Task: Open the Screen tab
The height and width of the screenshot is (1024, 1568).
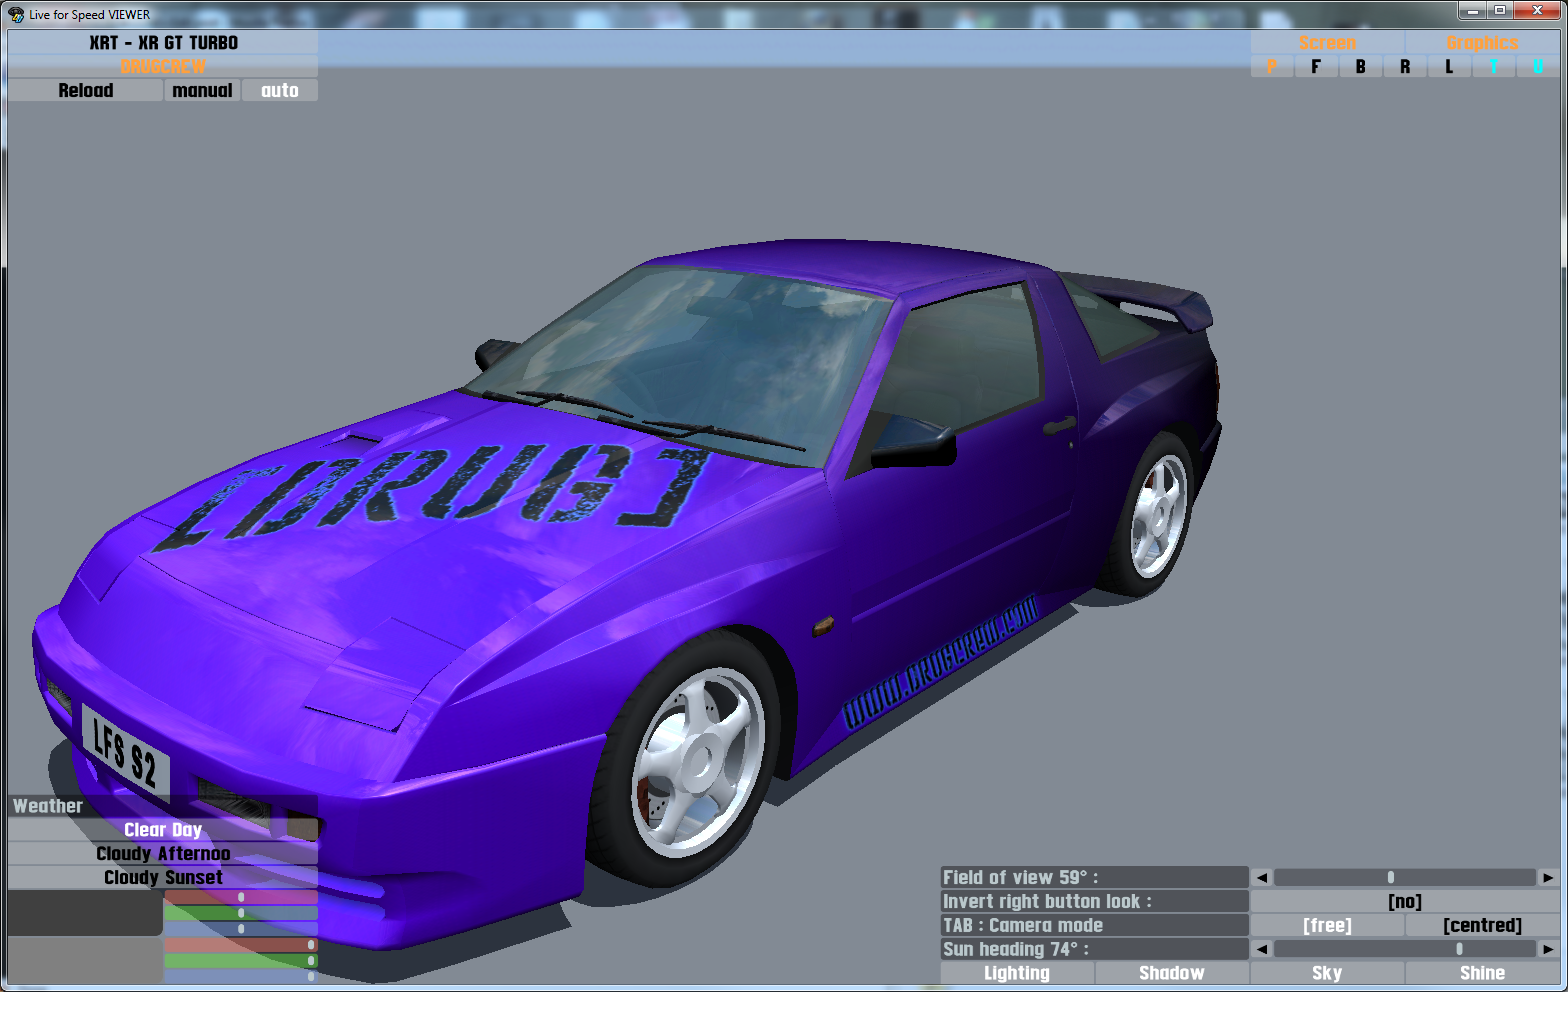Action: coord(1327,43)
